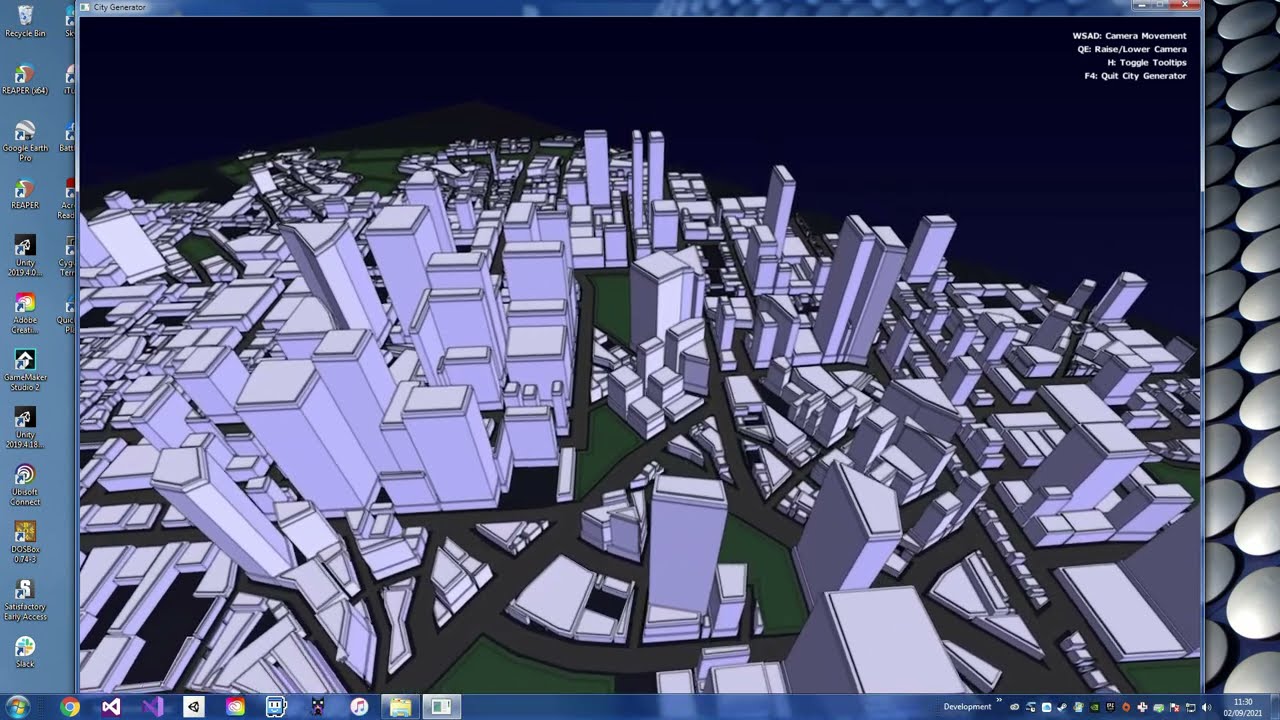Click the 'QE: Raise/Lower Camera' tooltip text

click(x=1132, y=49)
